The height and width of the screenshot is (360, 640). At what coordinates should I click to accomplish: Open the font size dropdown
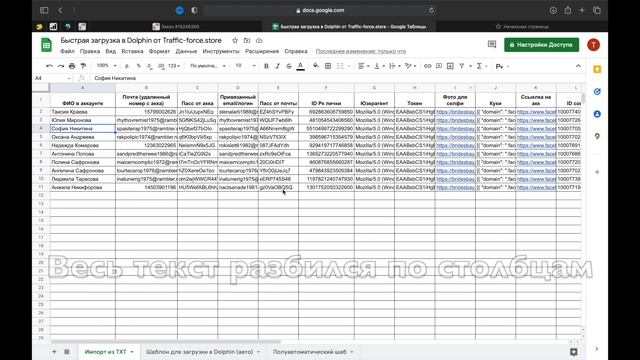pos(245,66)
